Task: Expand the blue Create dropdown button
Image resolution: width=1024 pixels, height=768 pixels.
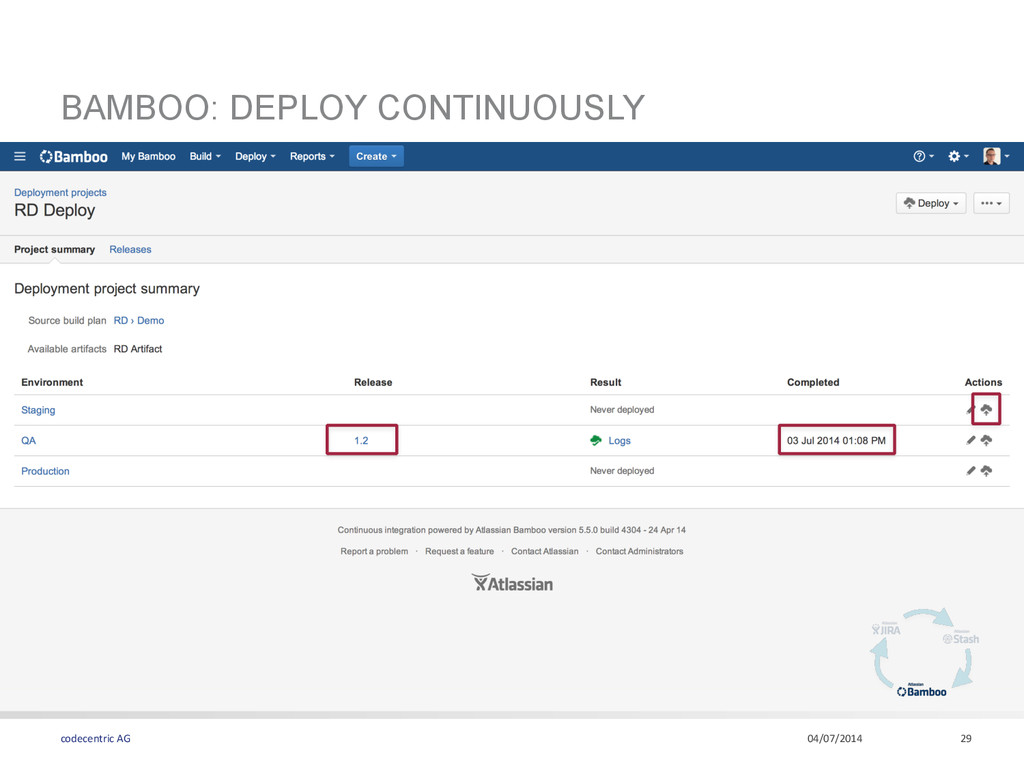Action: click(x=376, y=157)
